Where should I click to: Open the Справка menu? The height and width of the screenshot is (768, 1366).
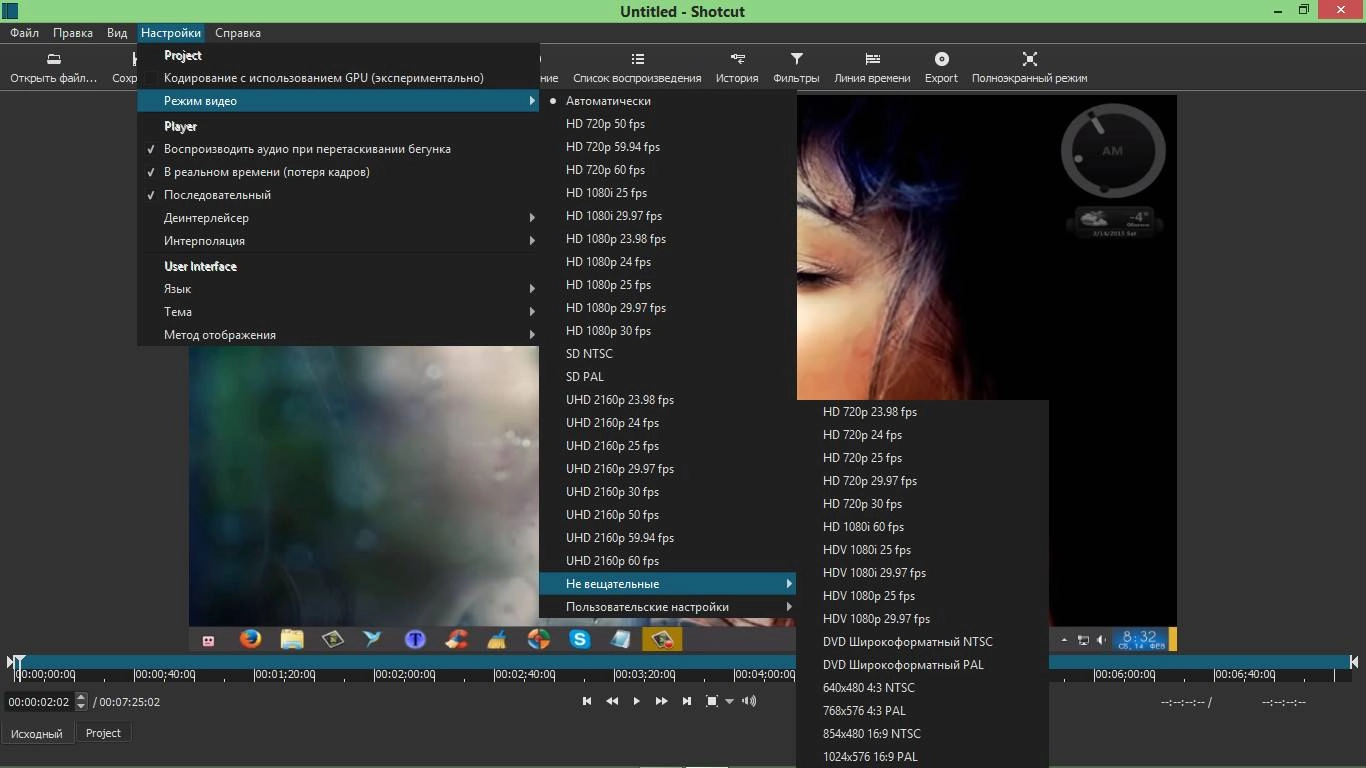pos(238,33)
